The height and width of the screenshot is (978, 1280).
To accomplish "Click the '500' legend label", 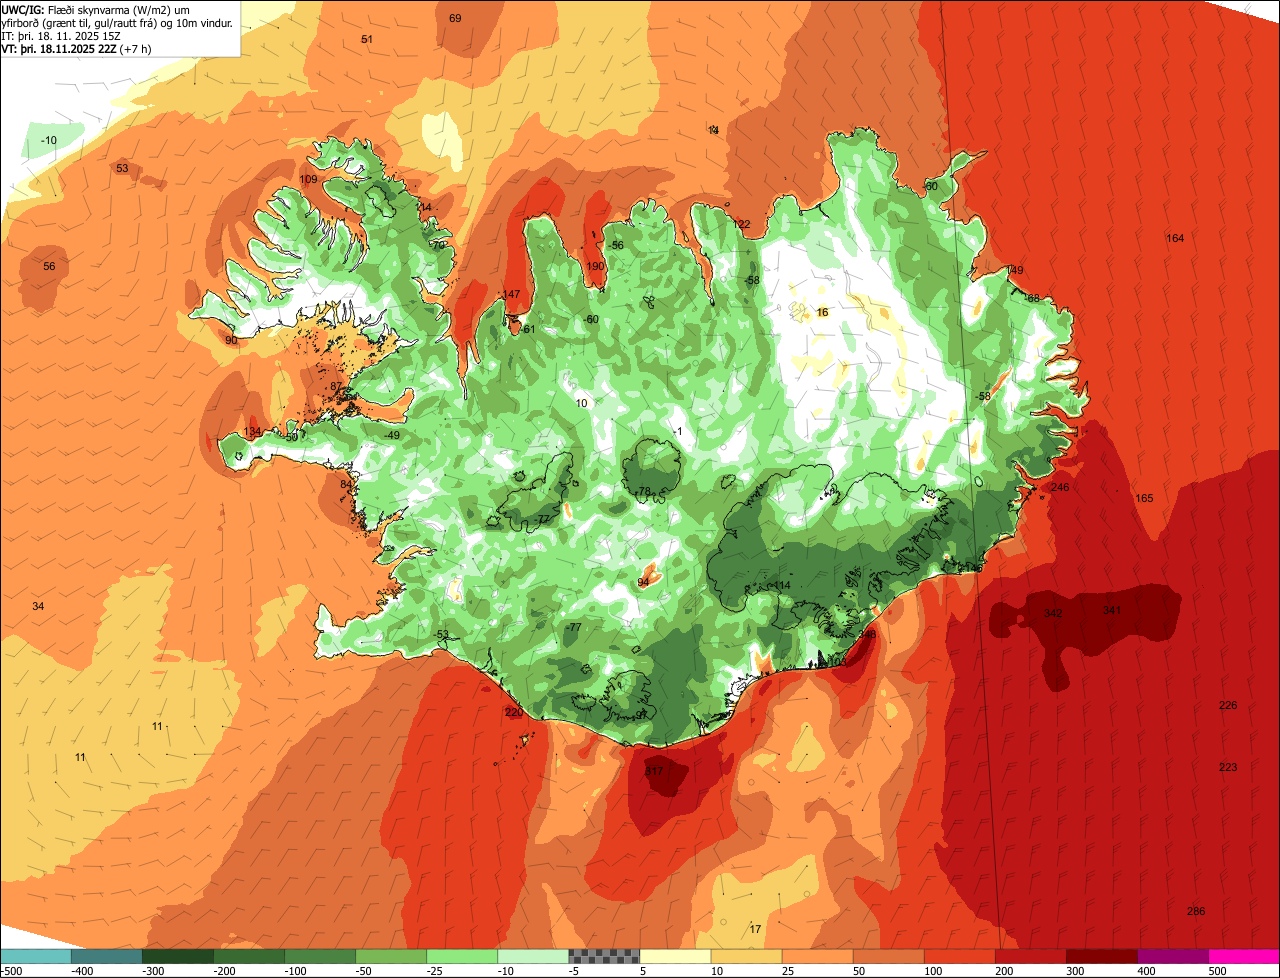I will coord(1217,971).
